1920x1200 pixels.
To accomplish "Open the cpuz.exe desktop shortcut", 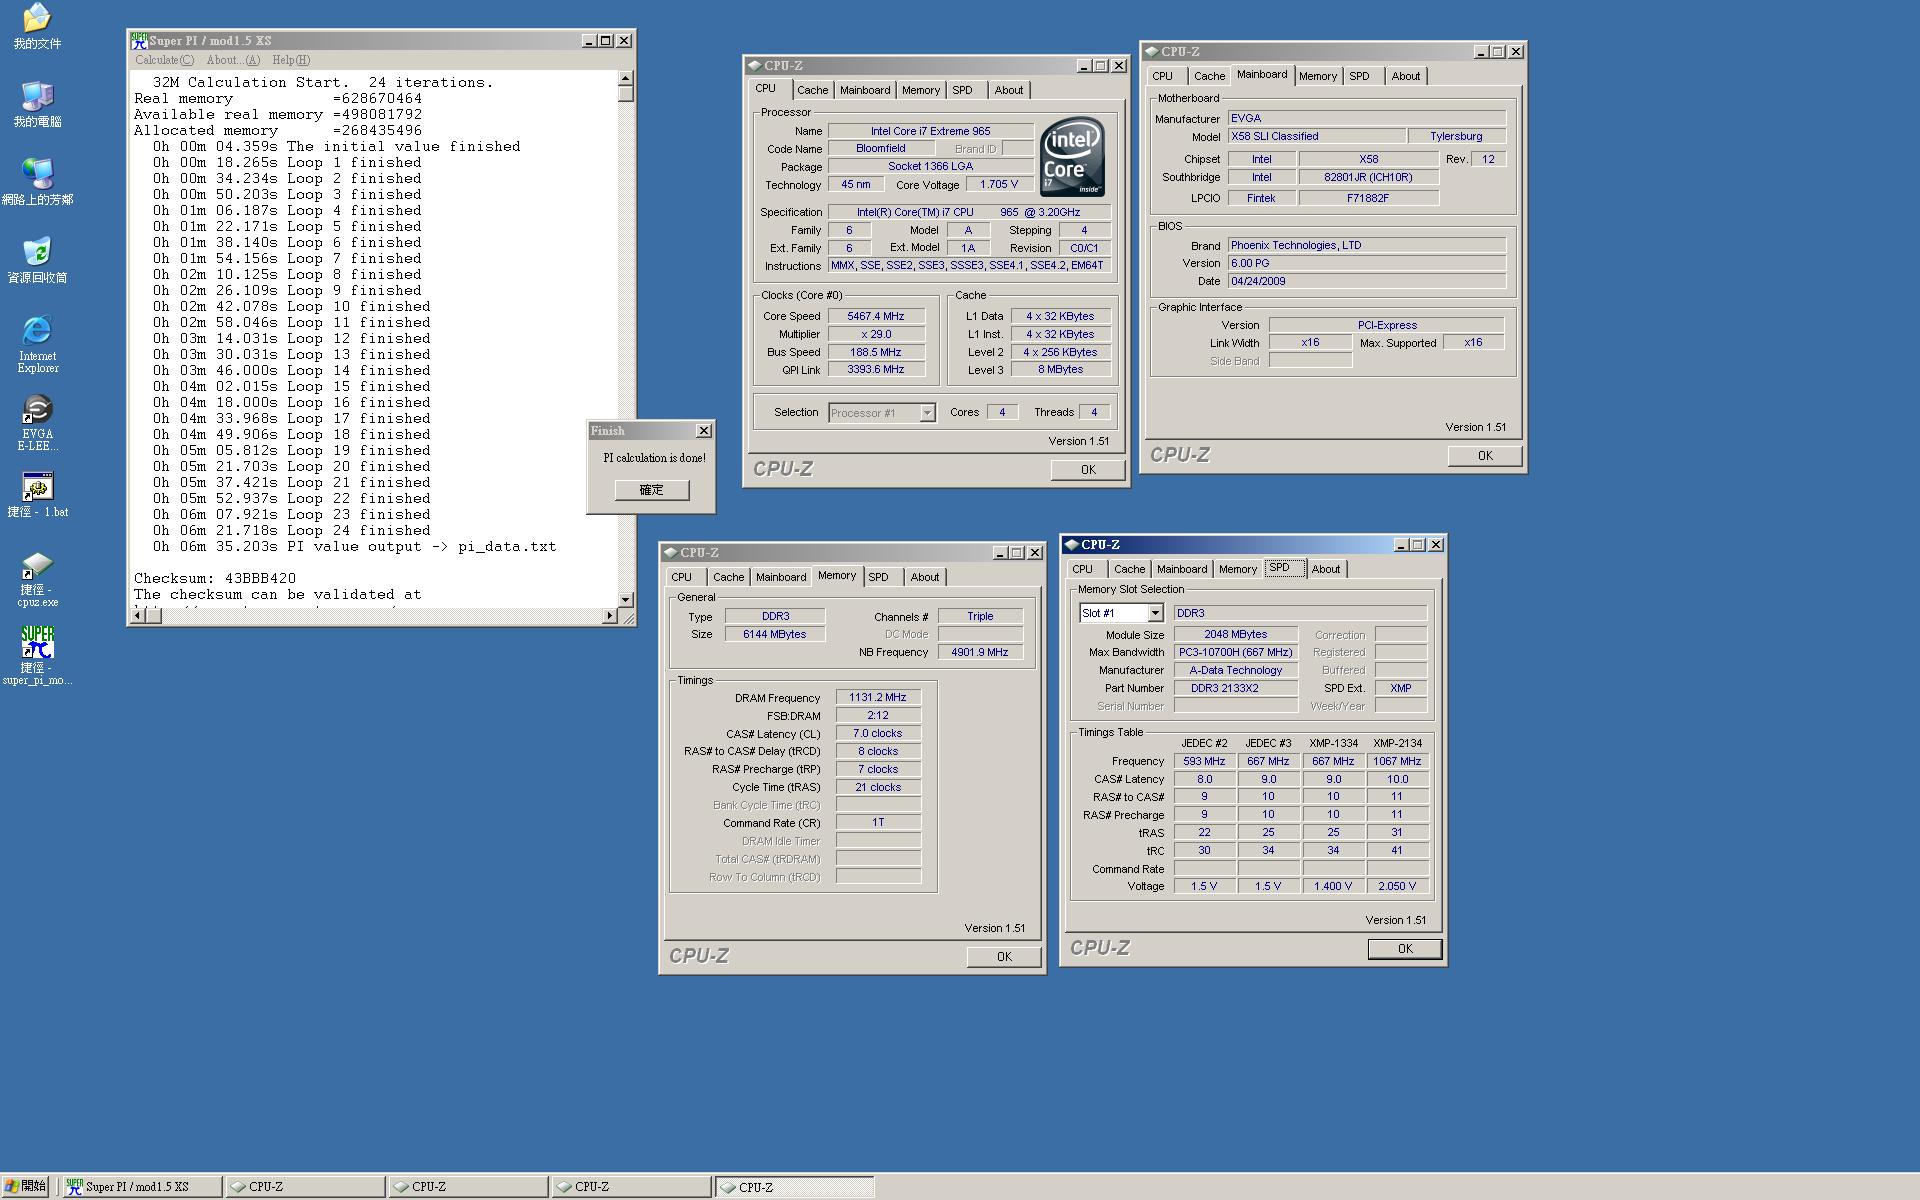I will click(37, 579).
